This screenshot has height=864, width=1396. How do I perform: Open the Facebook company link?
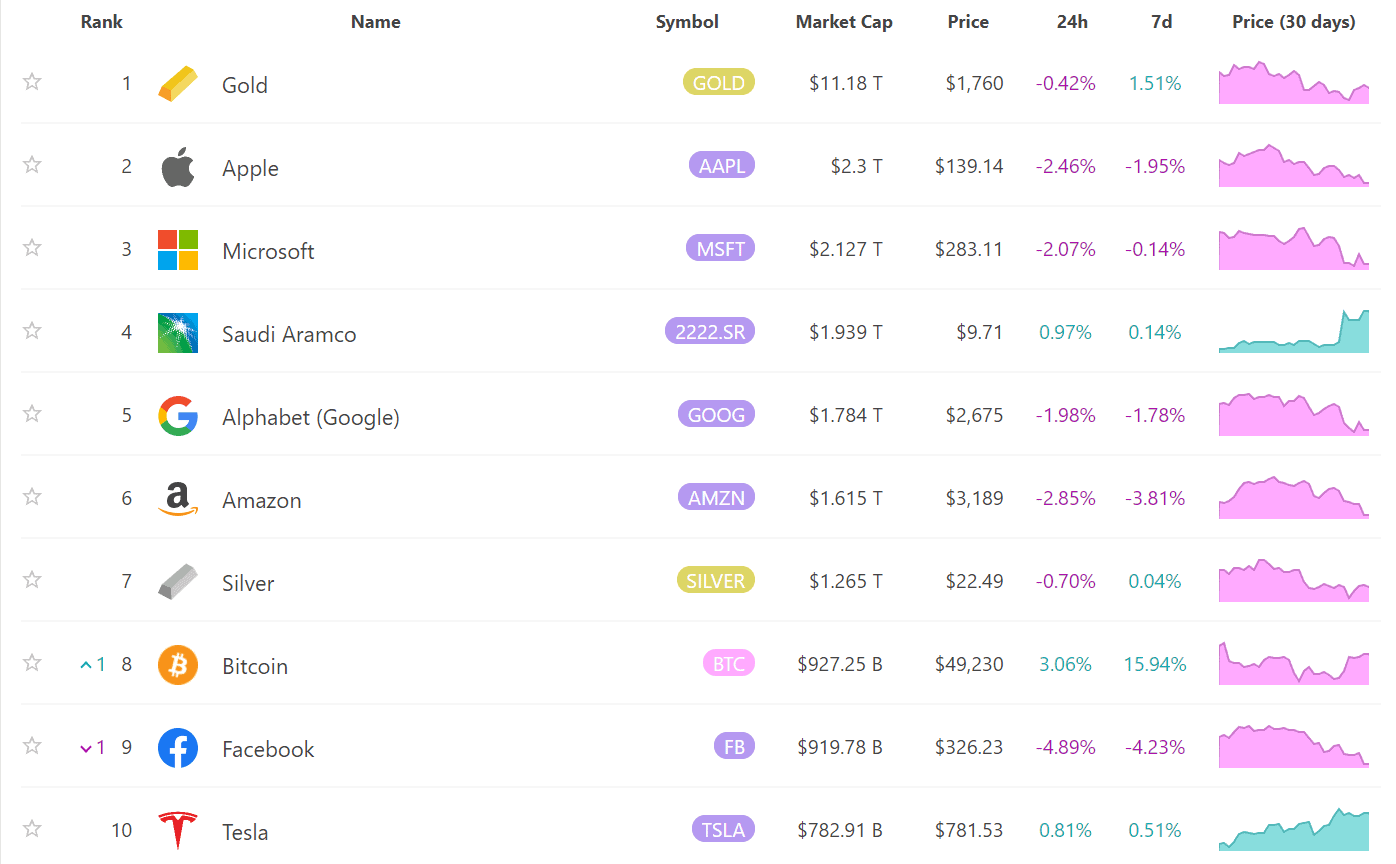[x=268, y=749]
